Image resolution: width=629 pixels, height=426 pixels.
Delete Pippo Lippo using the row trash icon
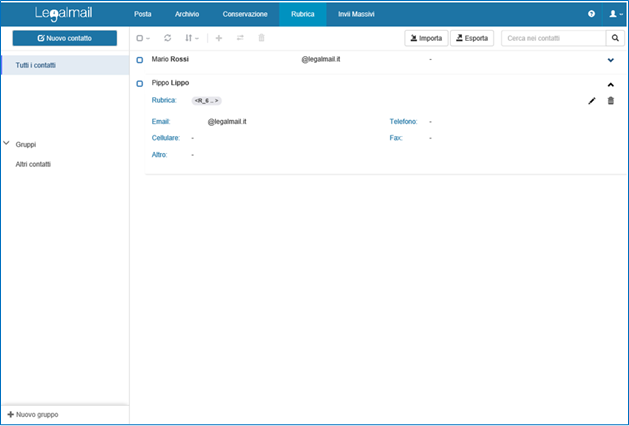click(x=611, y=101)
